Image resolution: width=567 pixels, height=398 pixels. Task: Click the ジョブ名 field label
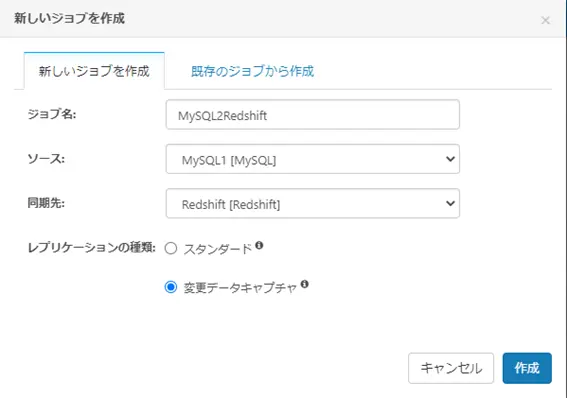(52, 115)
